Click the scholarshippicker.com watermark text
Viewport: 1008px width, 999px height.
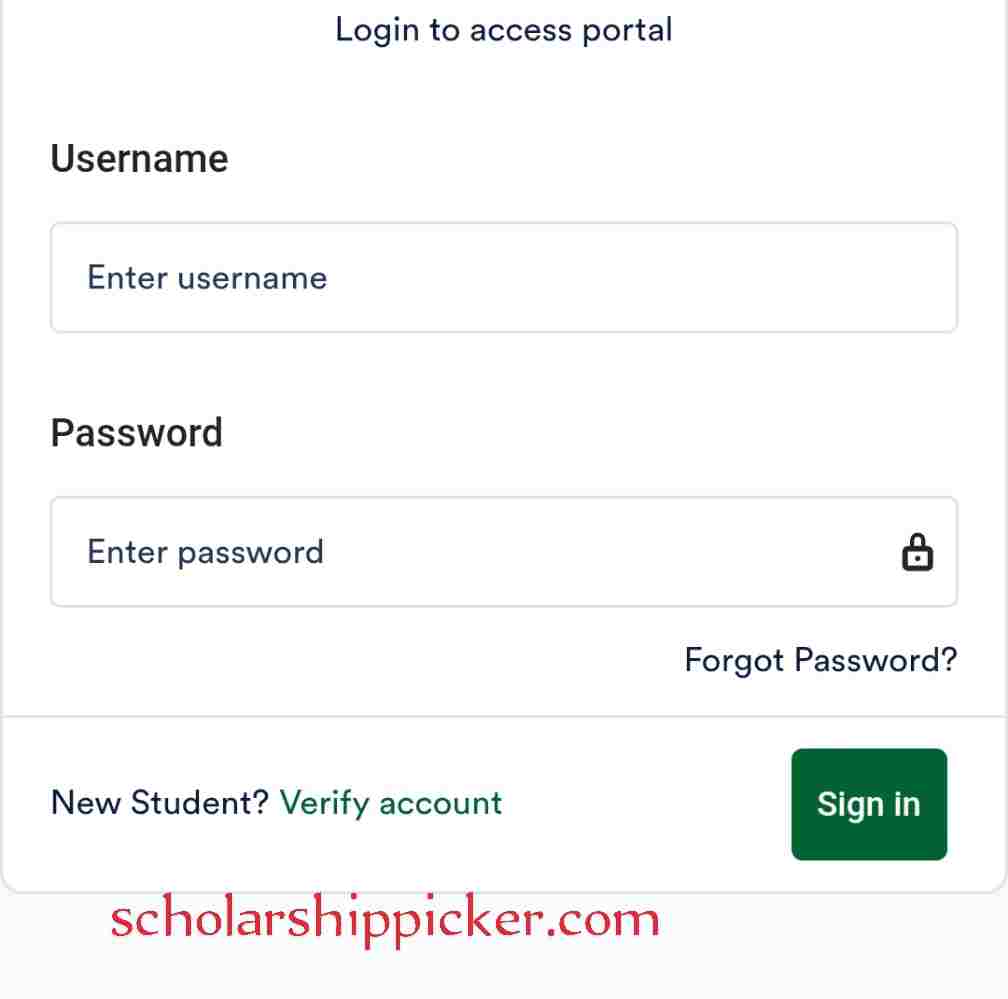coord(385,920)
